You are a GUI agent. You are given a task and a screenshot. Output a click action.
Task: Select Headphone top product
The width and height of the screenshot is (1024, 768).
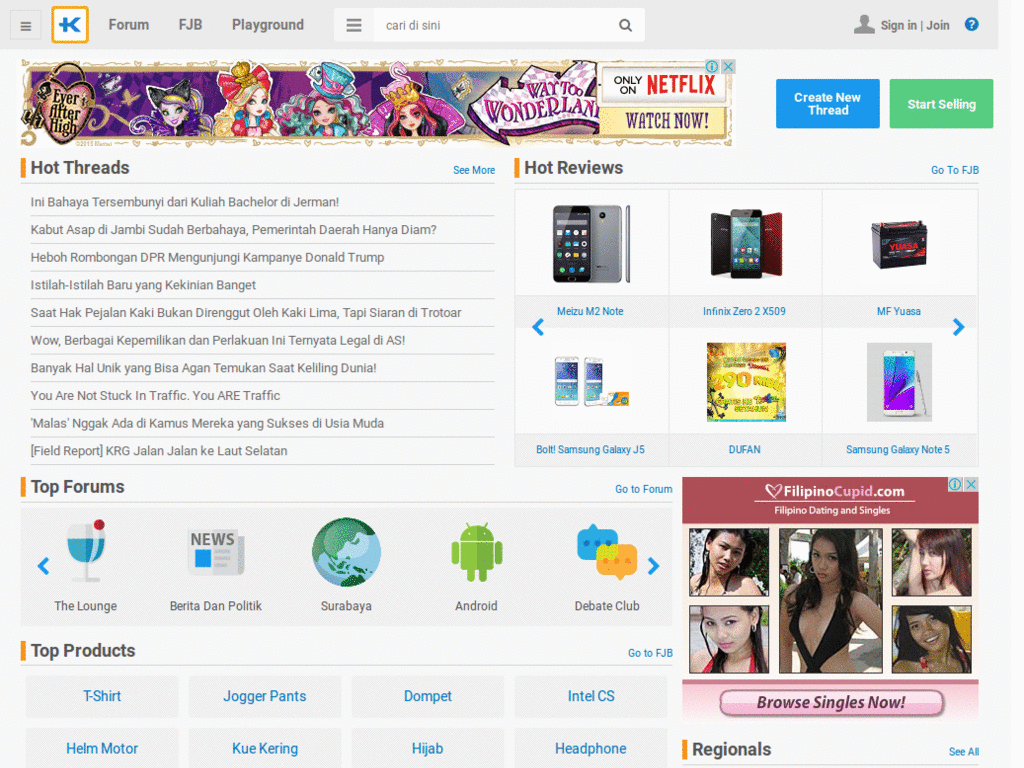[x=591, y=748]
